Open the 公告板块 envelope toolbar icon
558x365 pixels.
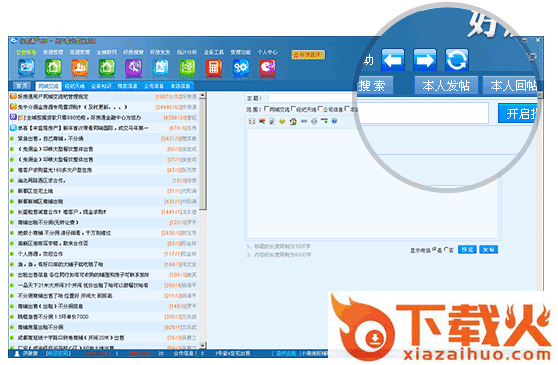click(26, 67)
